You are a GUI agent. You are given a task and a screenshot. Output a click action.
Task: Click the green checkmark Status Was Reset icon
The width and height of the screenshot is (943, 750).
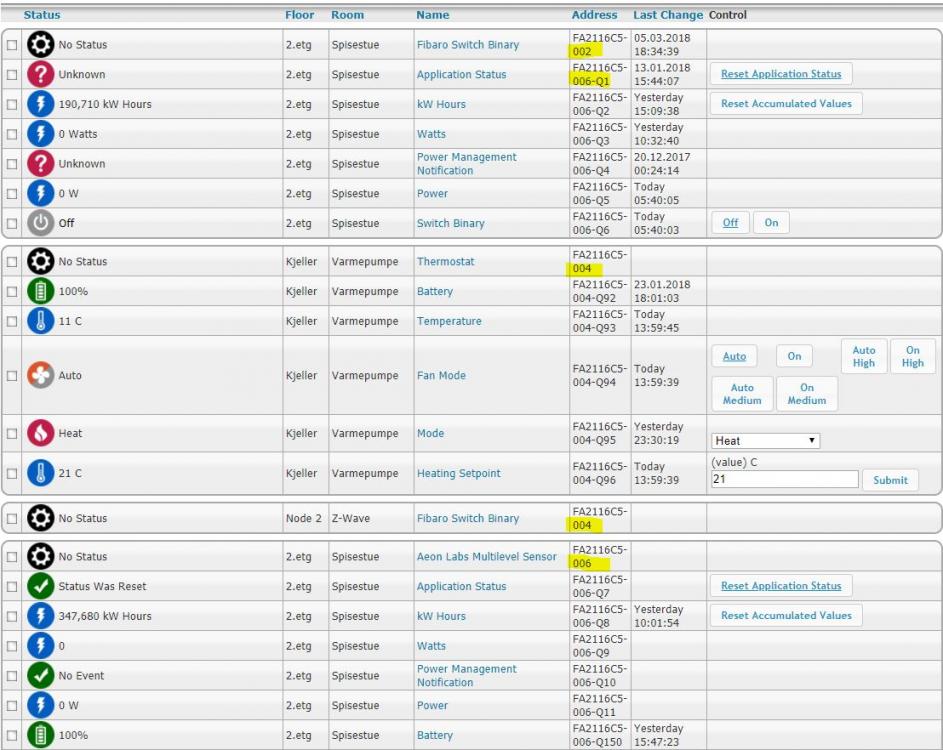pyautogui.click(x=40, y=587)
